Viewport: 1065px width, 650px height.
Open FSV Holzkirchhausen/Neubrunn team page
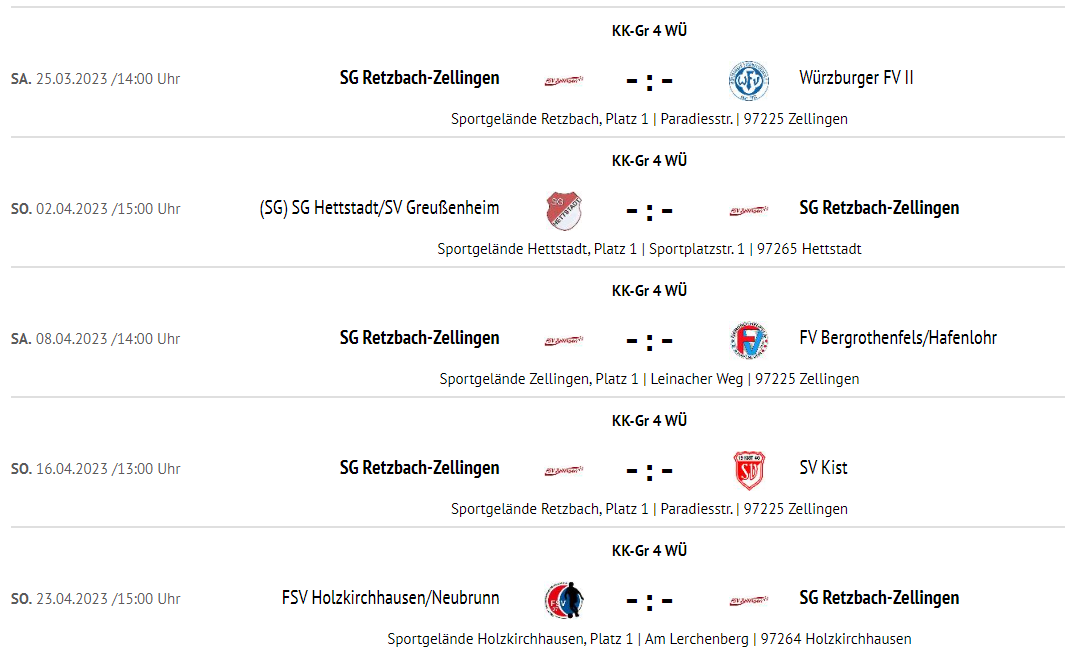click(391, 598)
